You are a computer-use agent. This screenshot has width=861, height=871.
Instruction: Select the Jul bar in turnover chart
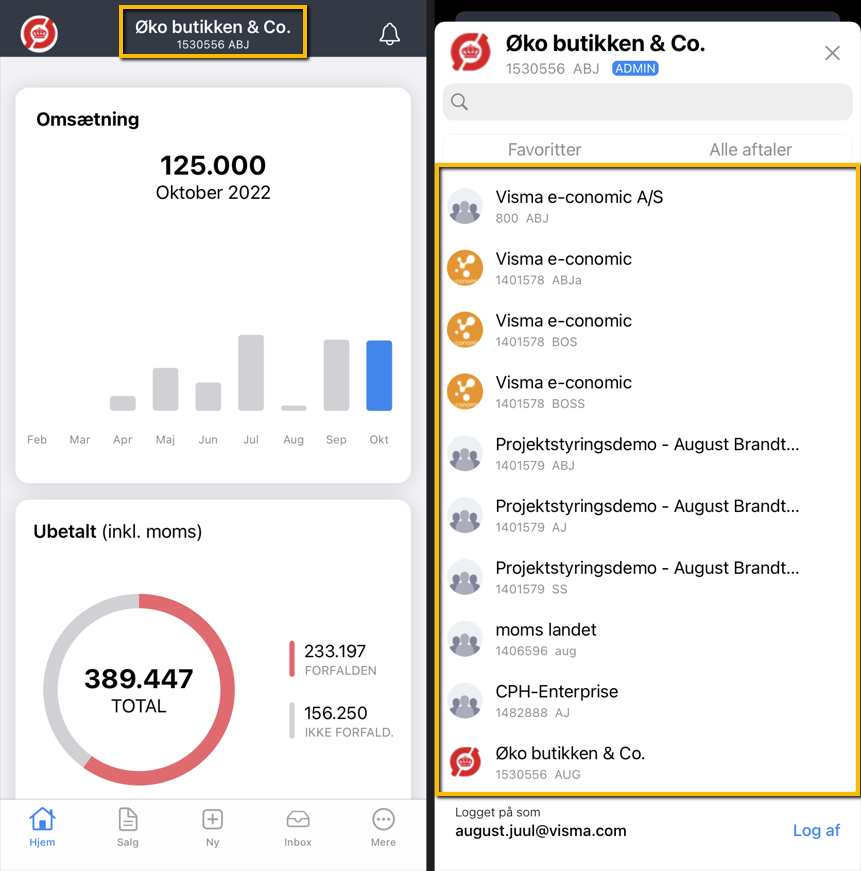[x=251, y=373]
